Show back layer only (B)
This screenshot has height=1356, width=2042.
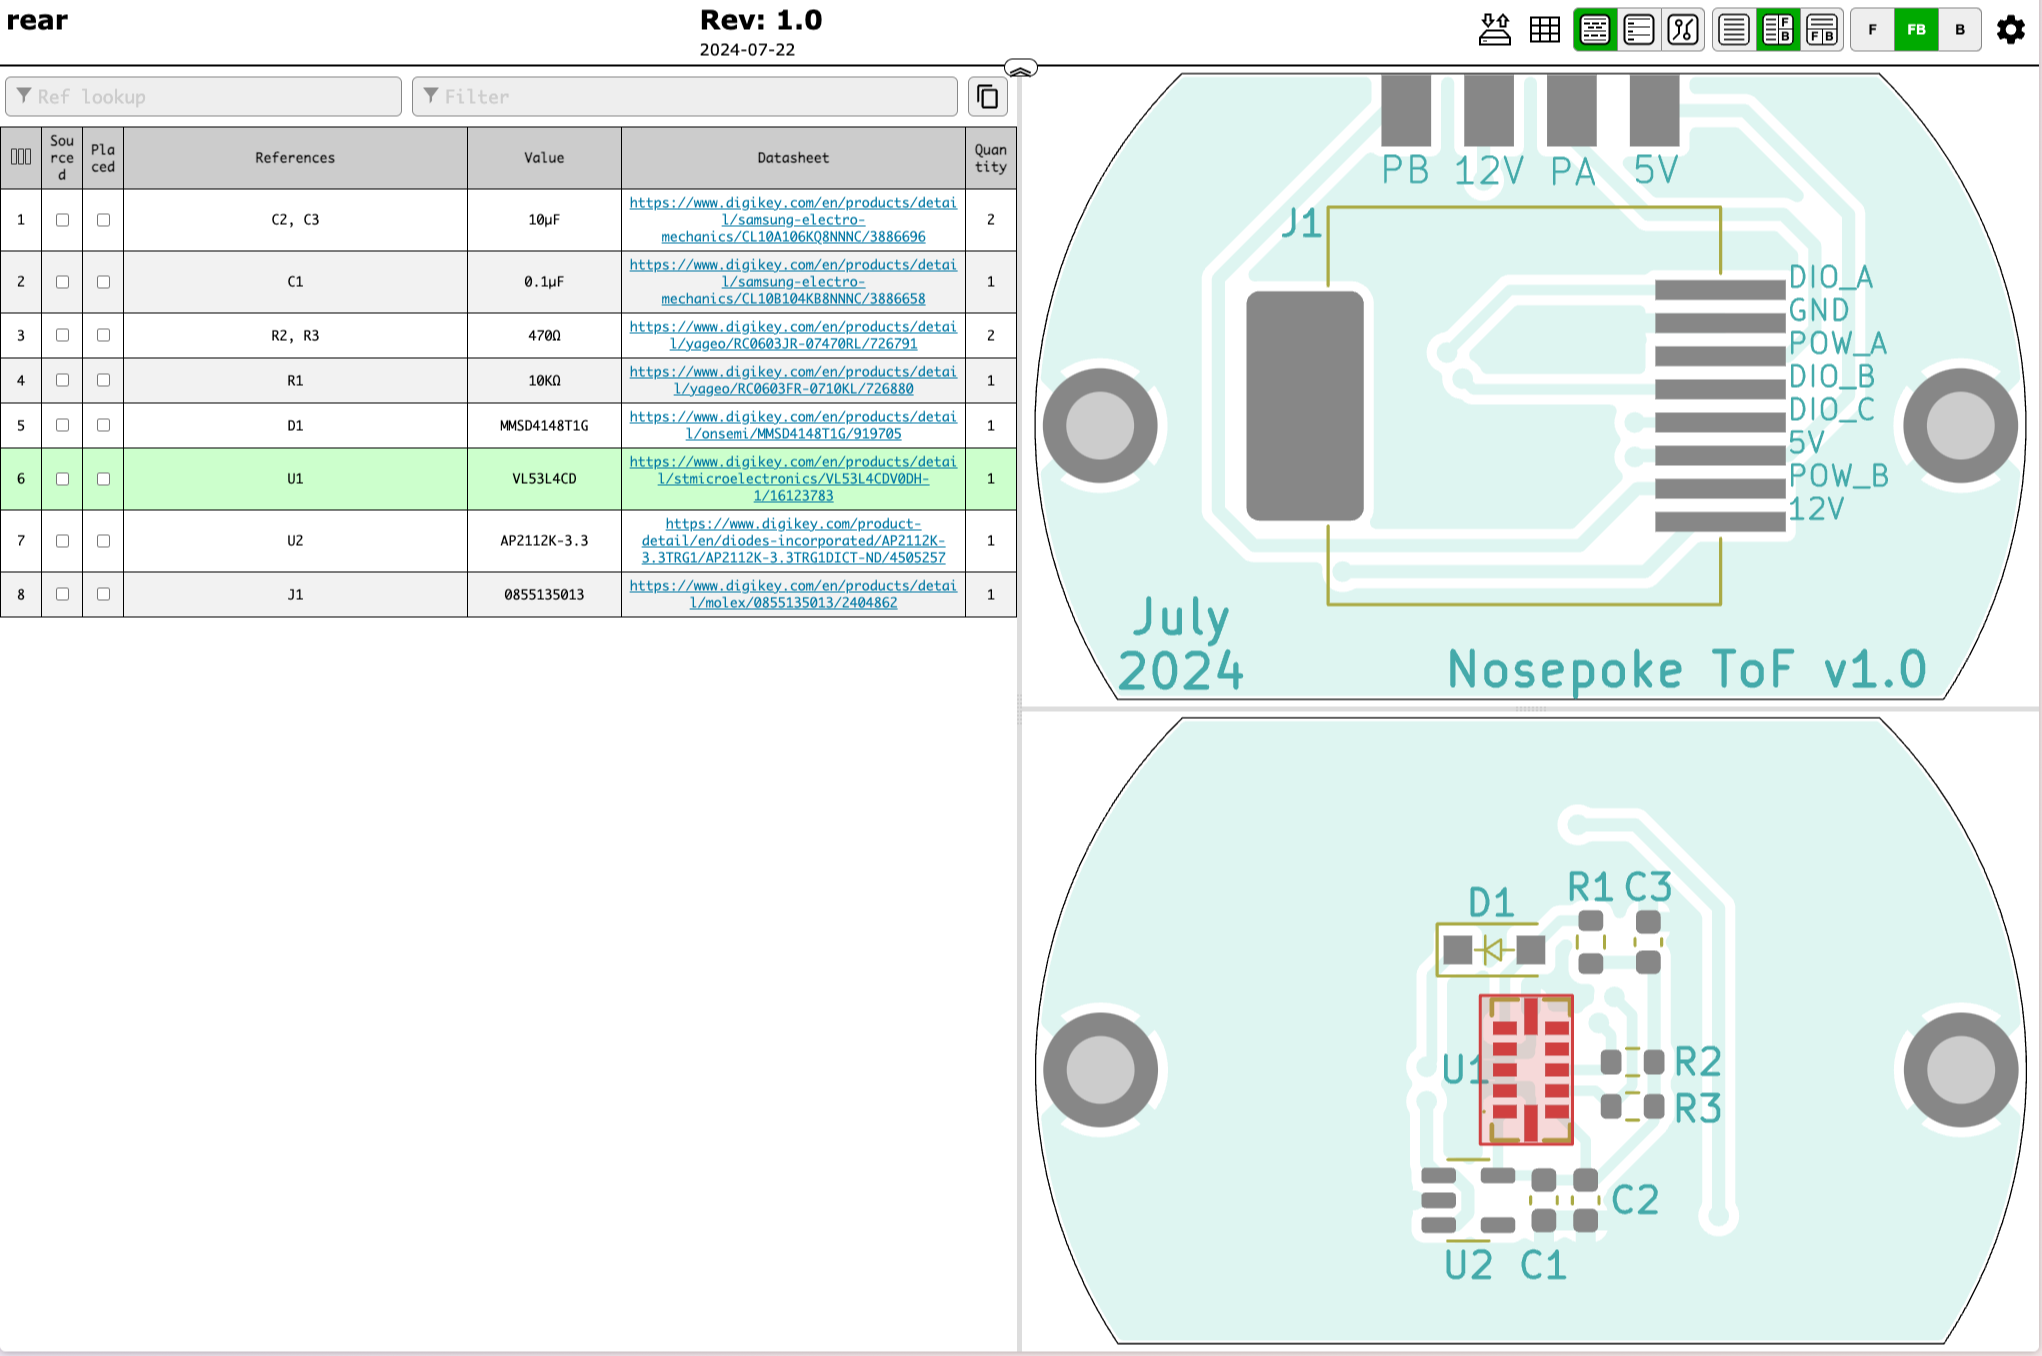click(x=1960, y=30)
